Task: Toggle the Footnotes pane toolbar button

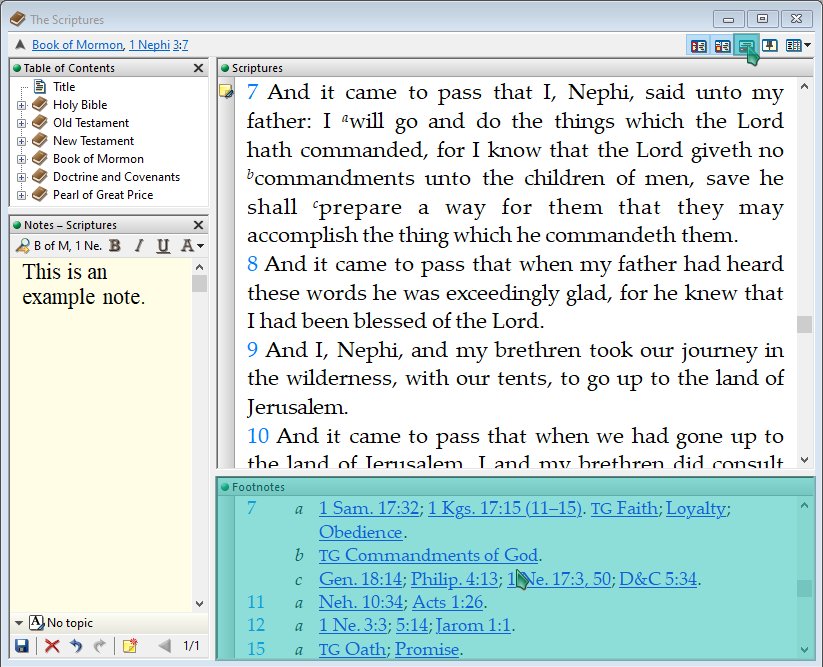Action: [x=746, y=46]
